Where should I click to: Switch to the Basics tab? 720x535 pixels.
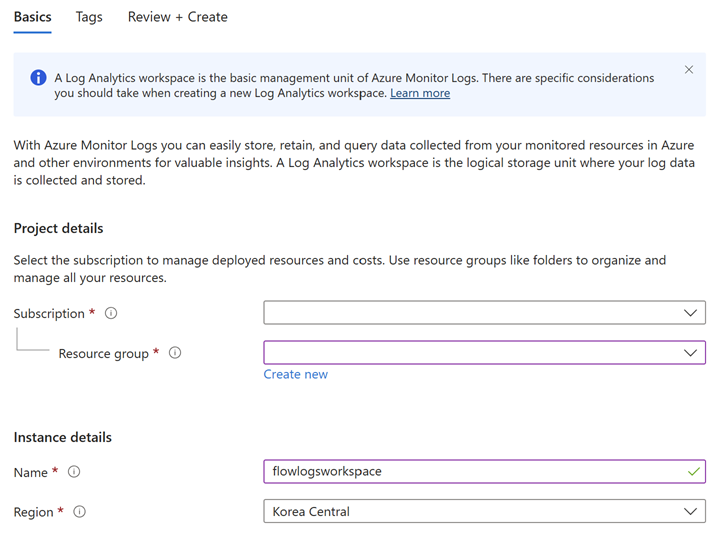33,17
